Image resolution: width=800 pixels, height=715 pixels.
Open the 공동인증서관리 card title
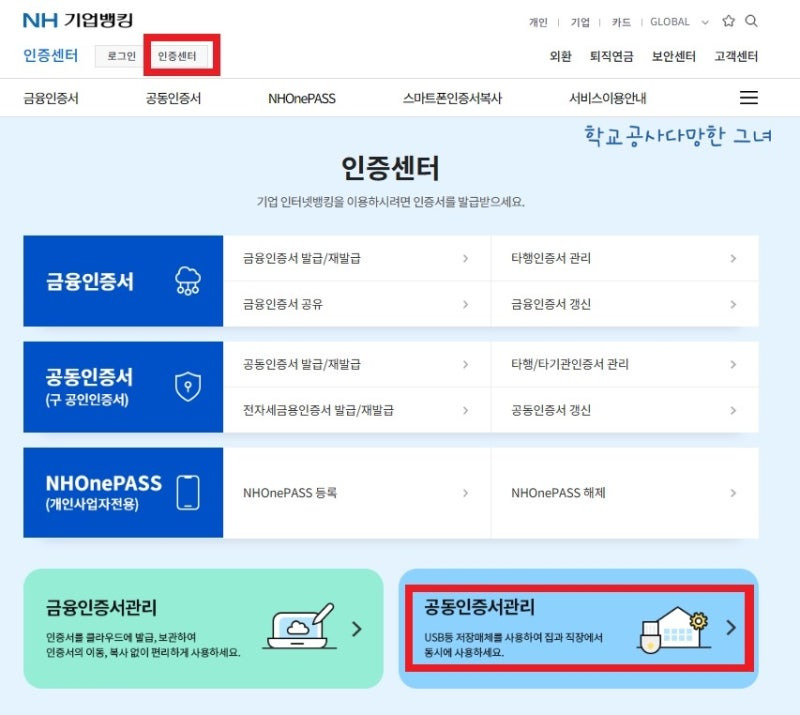[480, 607]
